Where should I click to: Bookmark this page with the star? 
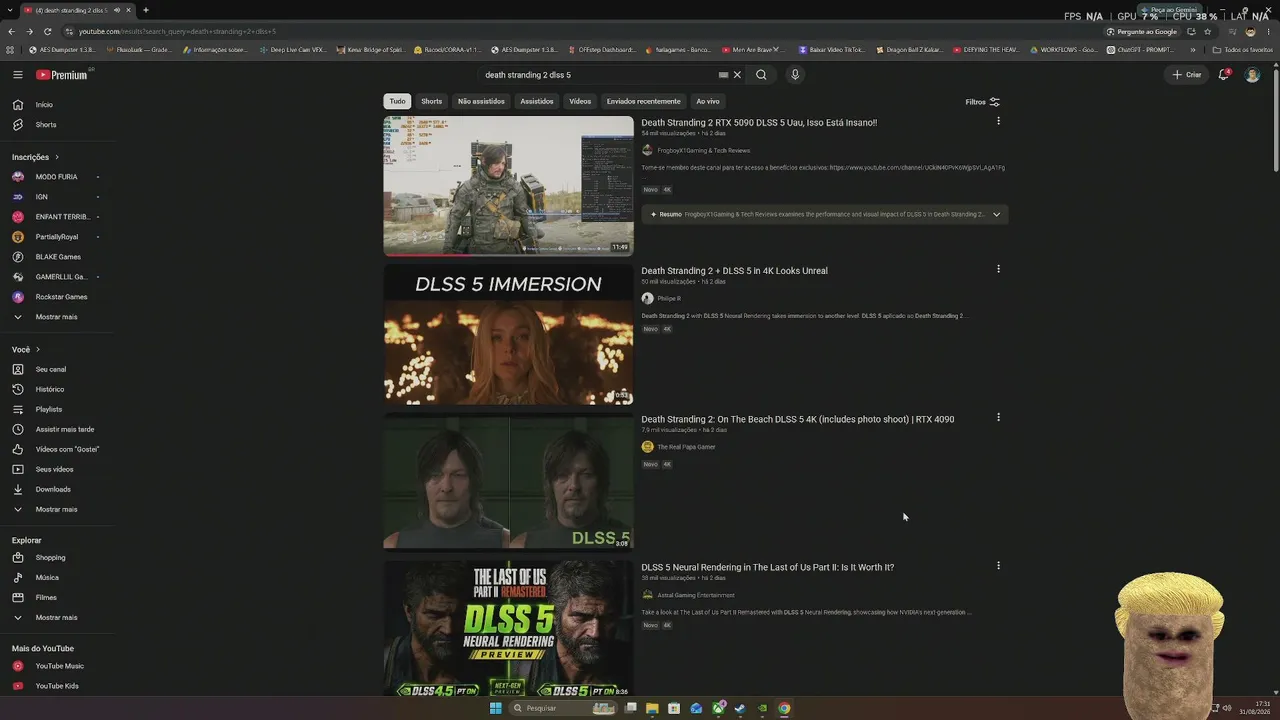1207,31
